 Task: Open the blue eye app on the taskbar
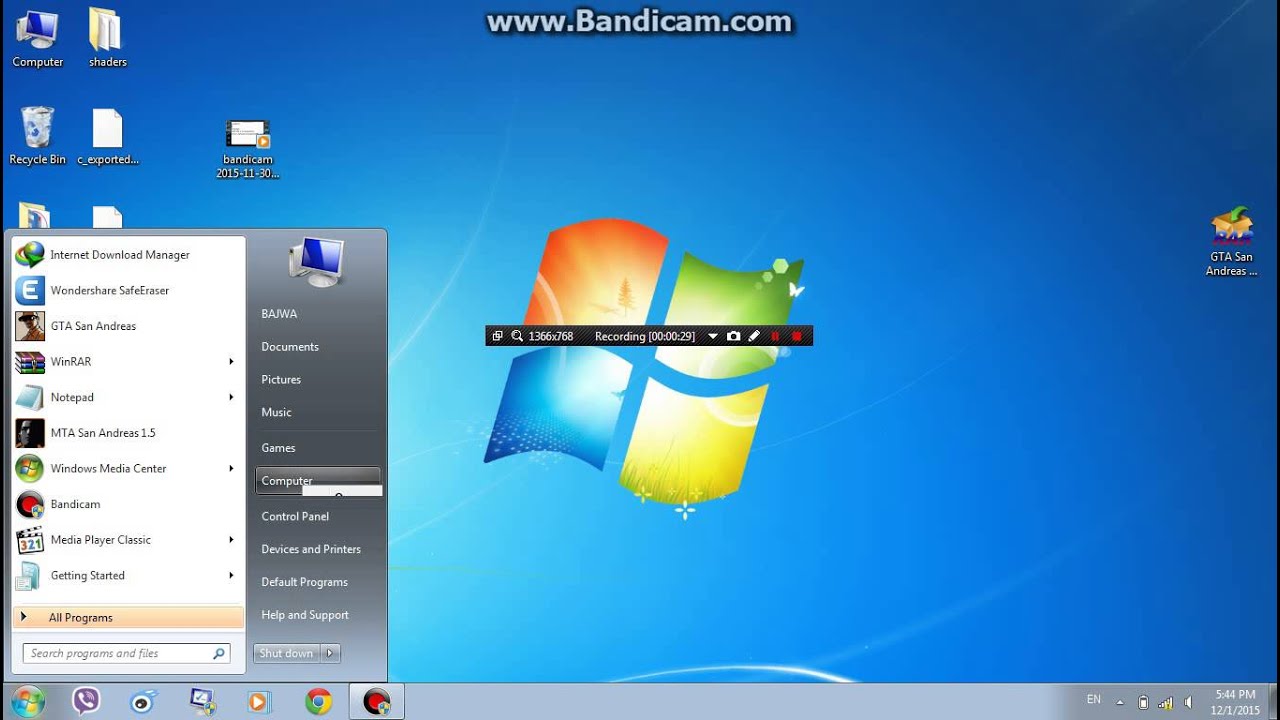pos(144,701)
